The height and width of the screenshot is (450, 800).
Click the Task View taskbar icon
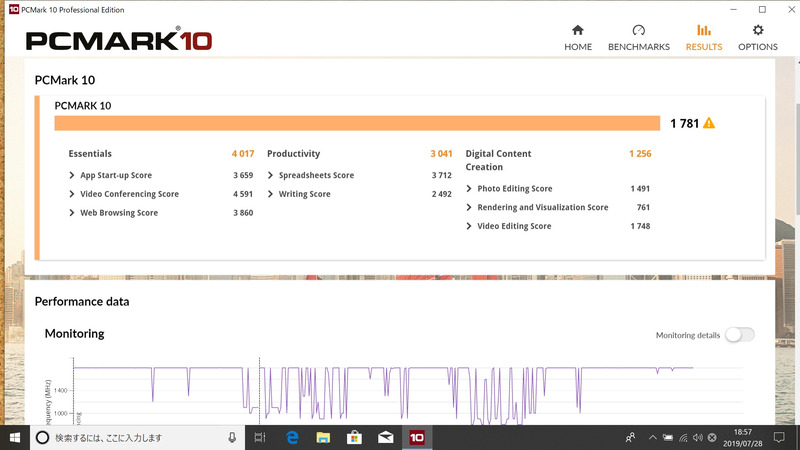click(260, 437)
